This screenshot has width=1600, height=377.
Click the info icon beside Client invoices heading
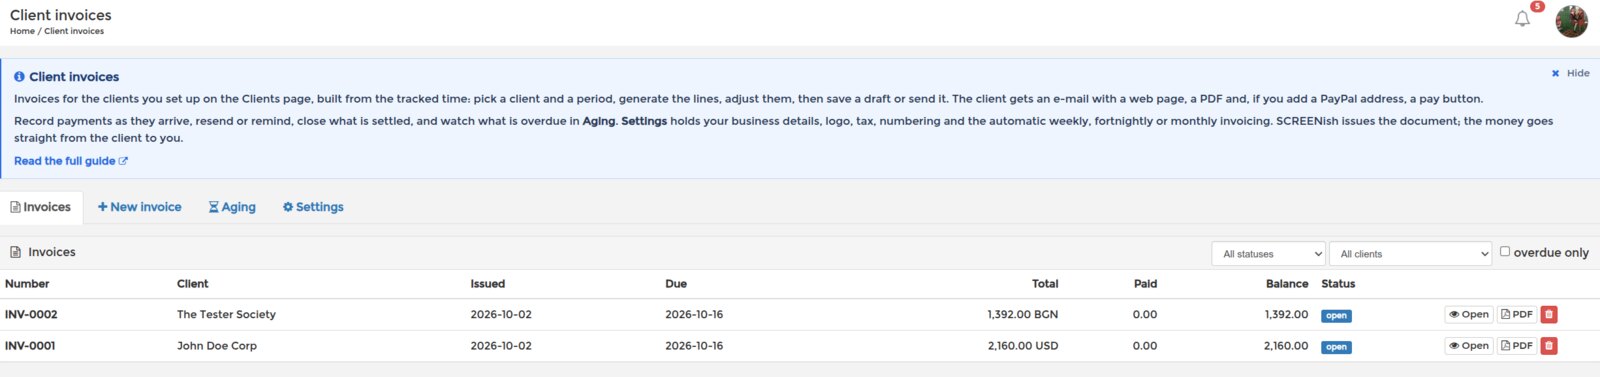[x=19, y=77]
